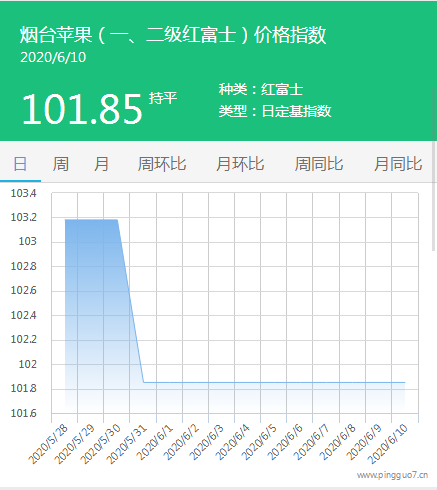
Task: Click the www.pingguo7.cn watermark link
Action: [x=392, y=475]
